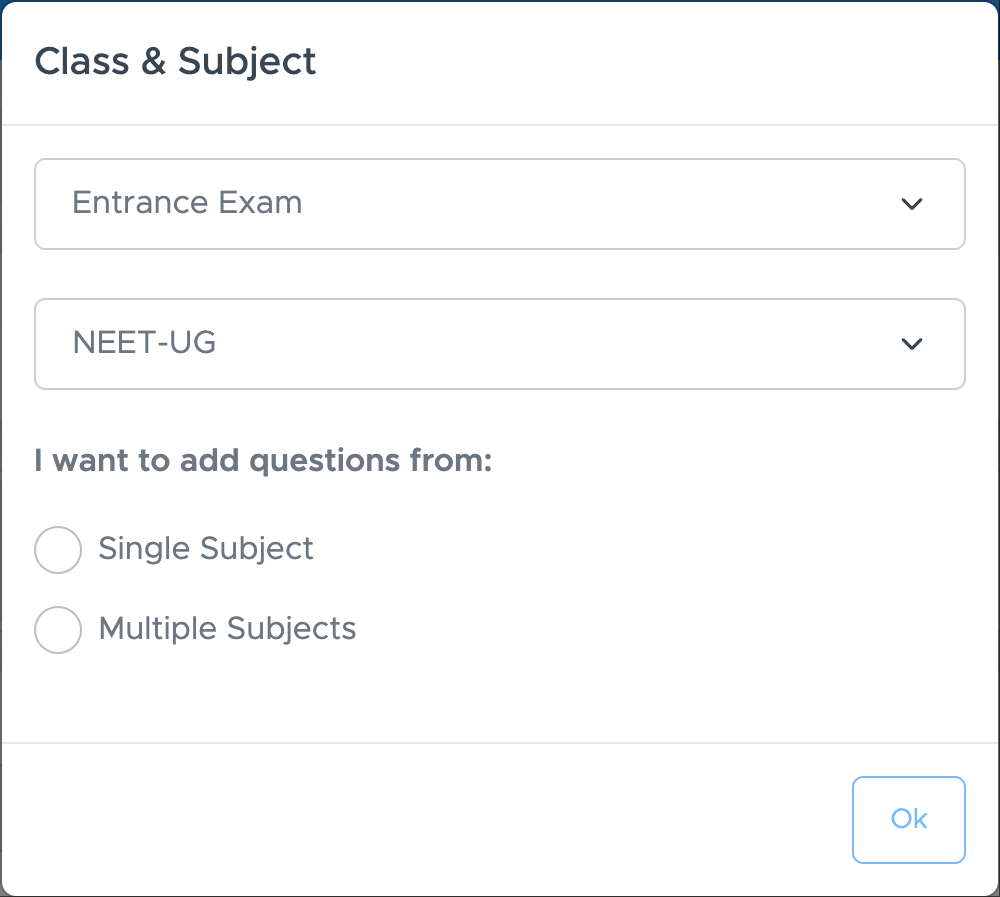1000x897 pixels.
Task: Click the 'Entrance Exam' selected value text
Action: tap(187, 203)
